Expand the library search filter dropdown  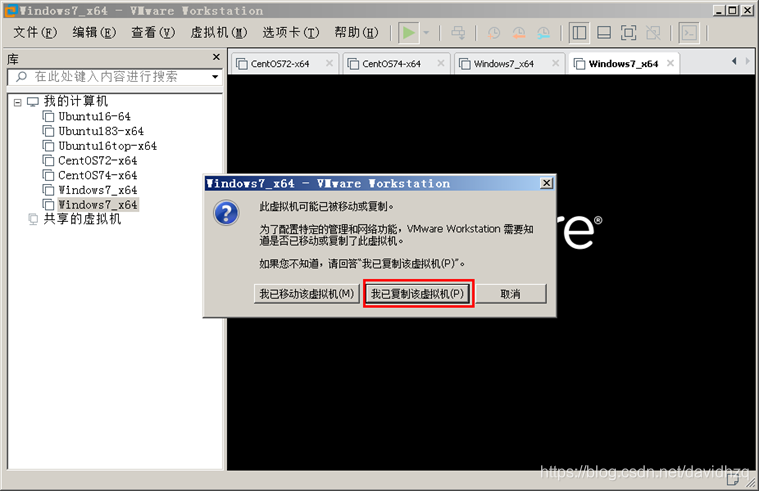click(215, 77)
